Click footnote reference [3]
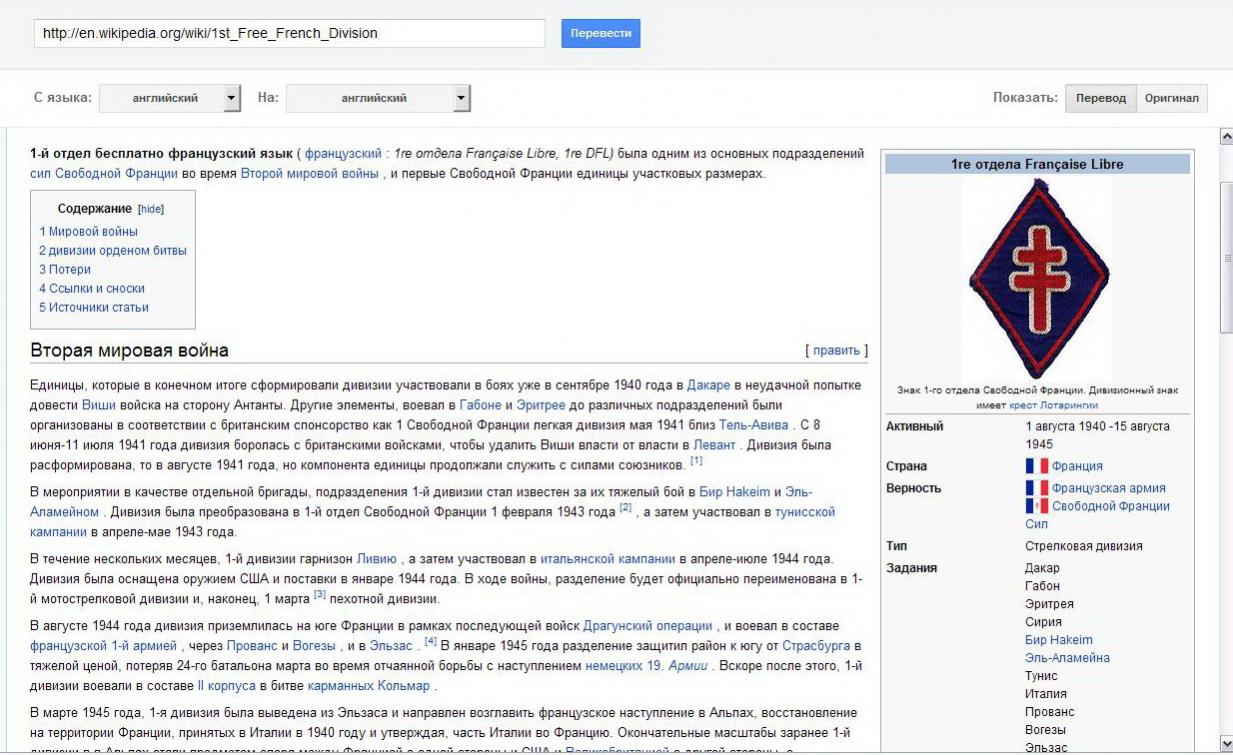The width and height of the screenshot is (1233, 755). coord(320,594)
